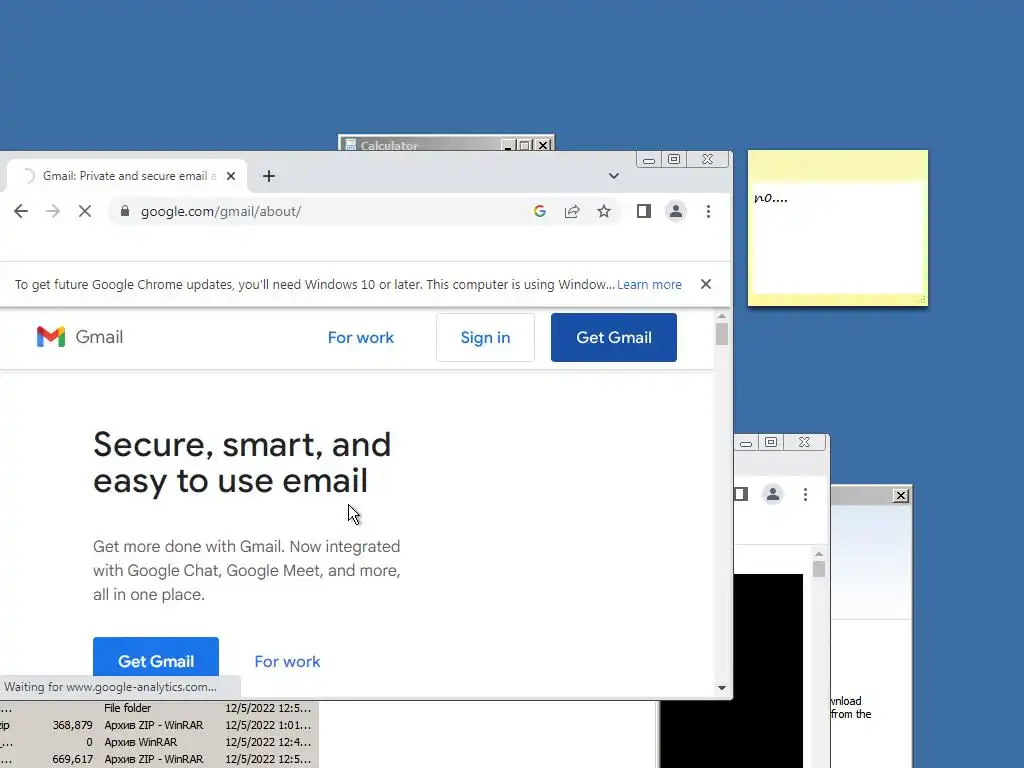Screen dimensions: 1024x768
Task: View site info via the padlock icon
Action: click(125, 211)
